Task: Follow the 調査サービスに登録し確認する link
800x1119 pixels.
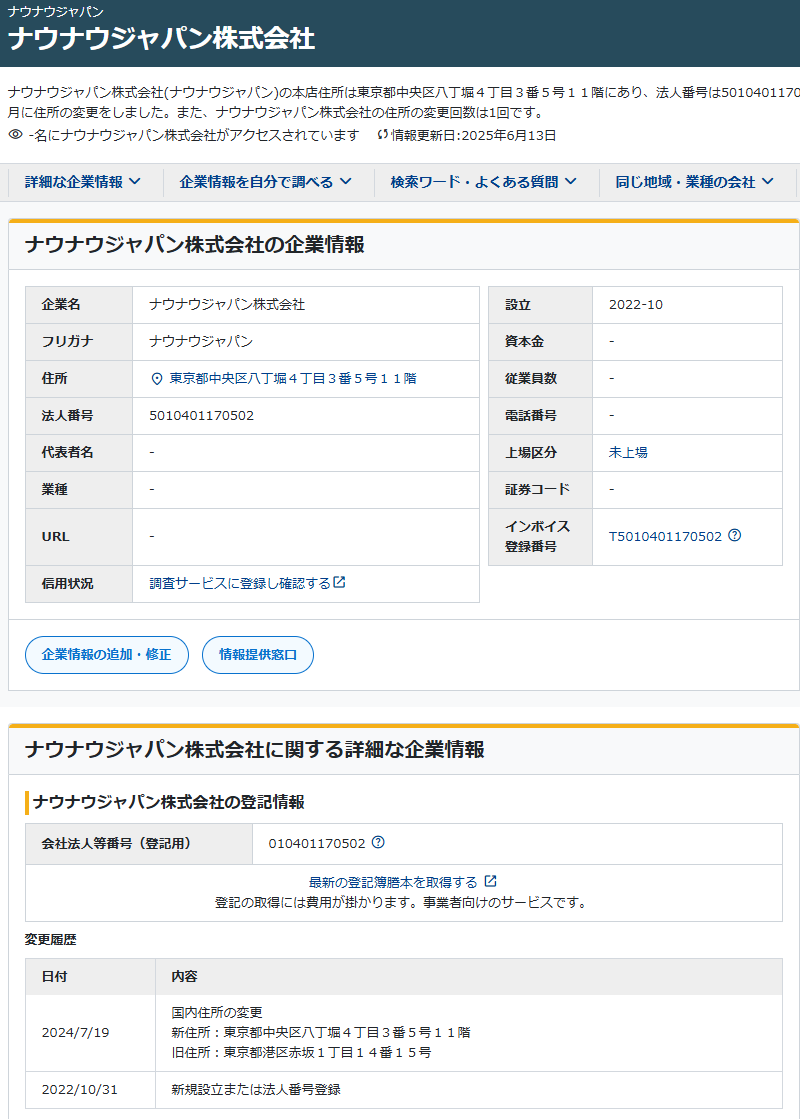Action: [x=239, y=583]
